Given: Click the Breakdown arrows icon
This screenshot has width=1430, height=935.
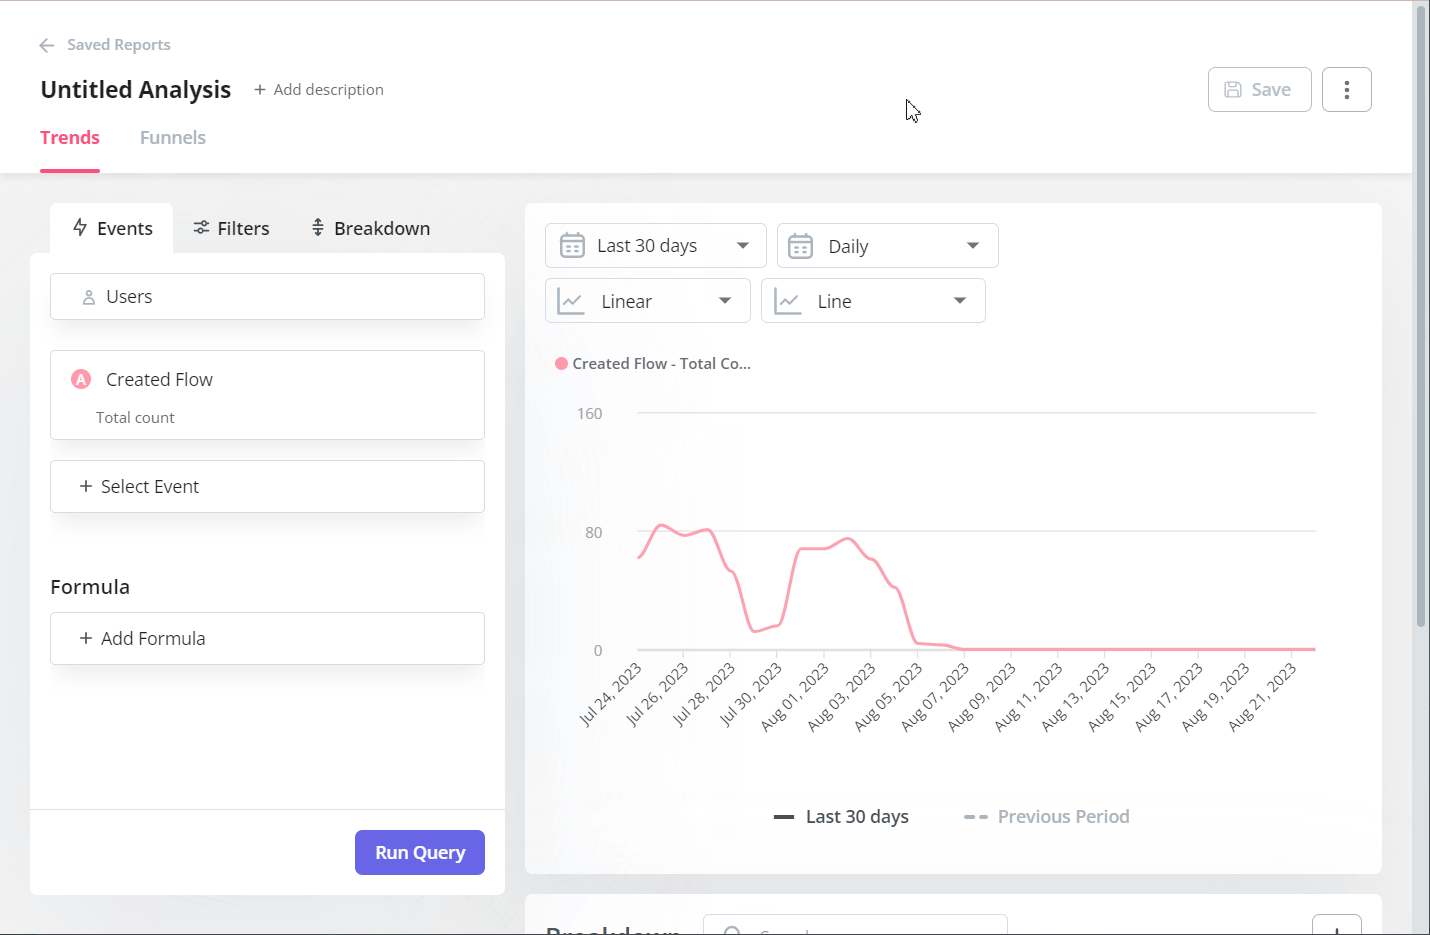Looking at the screenshot, I should 317,228.
